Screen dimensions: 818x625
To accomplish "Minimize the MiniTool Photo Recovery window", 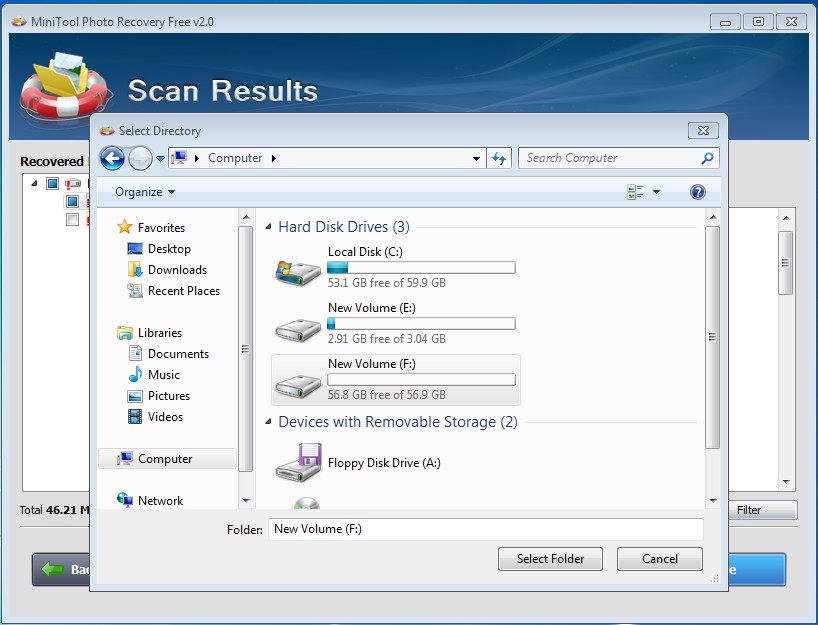I will pyautogui.click(x=725, y=22).
